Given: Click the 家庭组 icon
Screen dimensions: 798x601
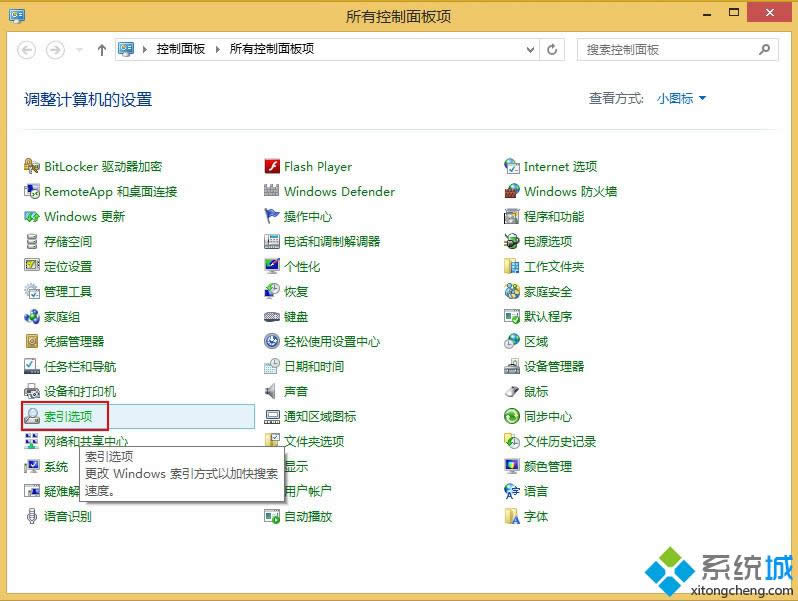Looking at the screenshot, I should click(32, 317).
